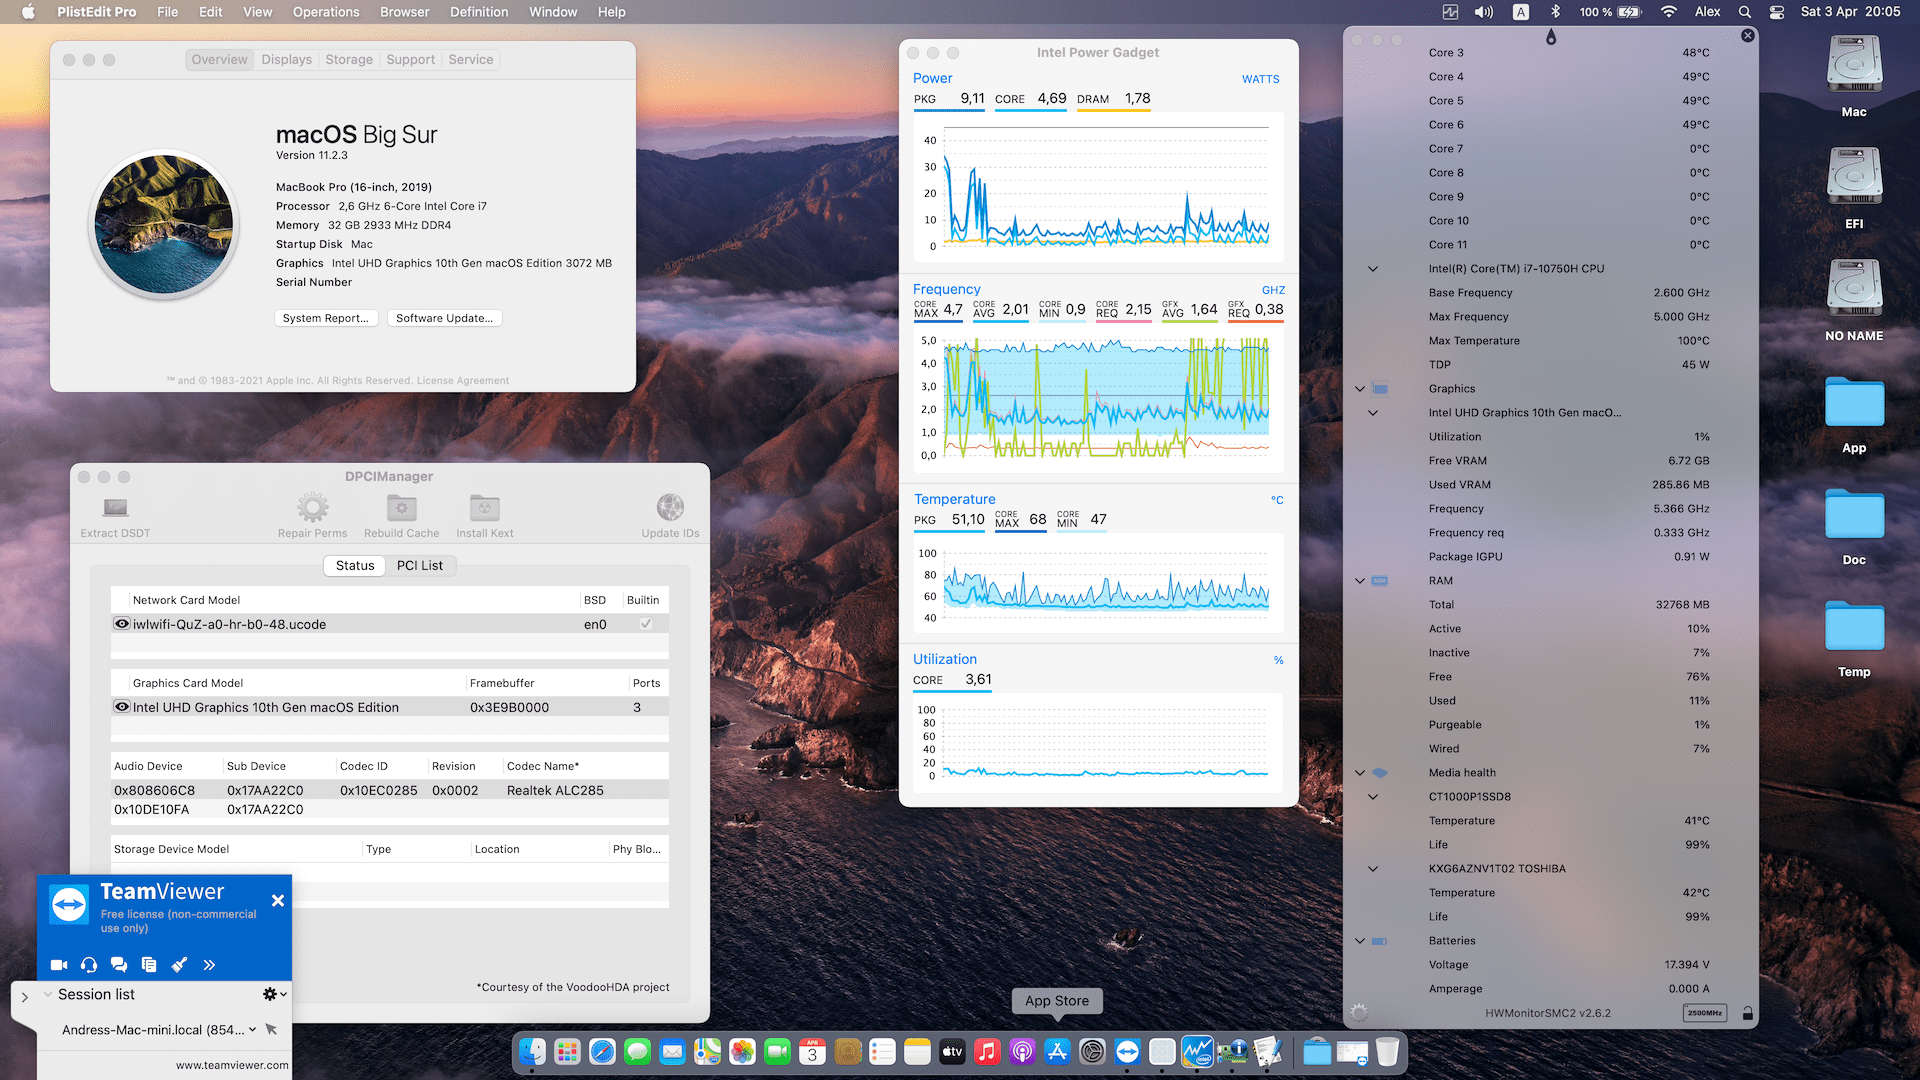Click TeamViewer icon in the Dock
This screenshot has height=1080, width=1920.
coord(1127,1051)
